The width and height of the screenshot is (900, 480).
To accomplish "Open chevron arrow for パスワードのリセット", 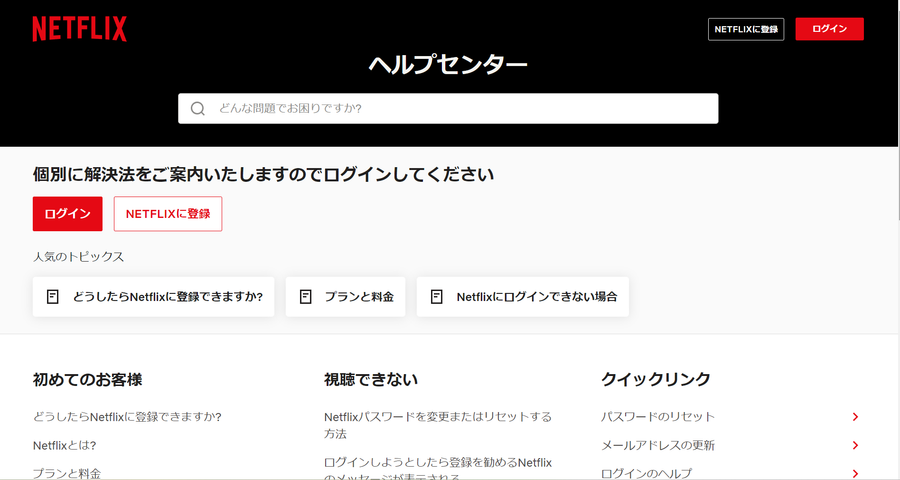I will (x=855, y=417).
